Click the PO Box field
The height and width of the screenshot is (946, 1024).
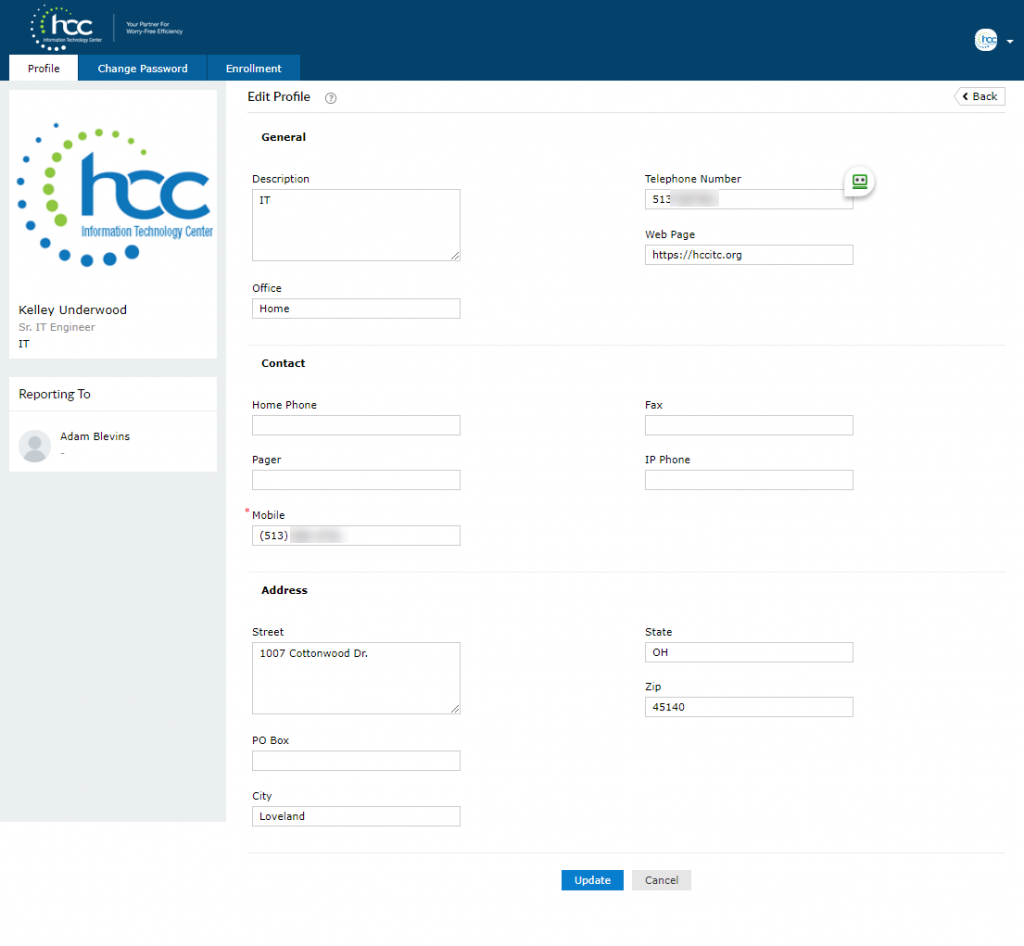coord(356,761)
